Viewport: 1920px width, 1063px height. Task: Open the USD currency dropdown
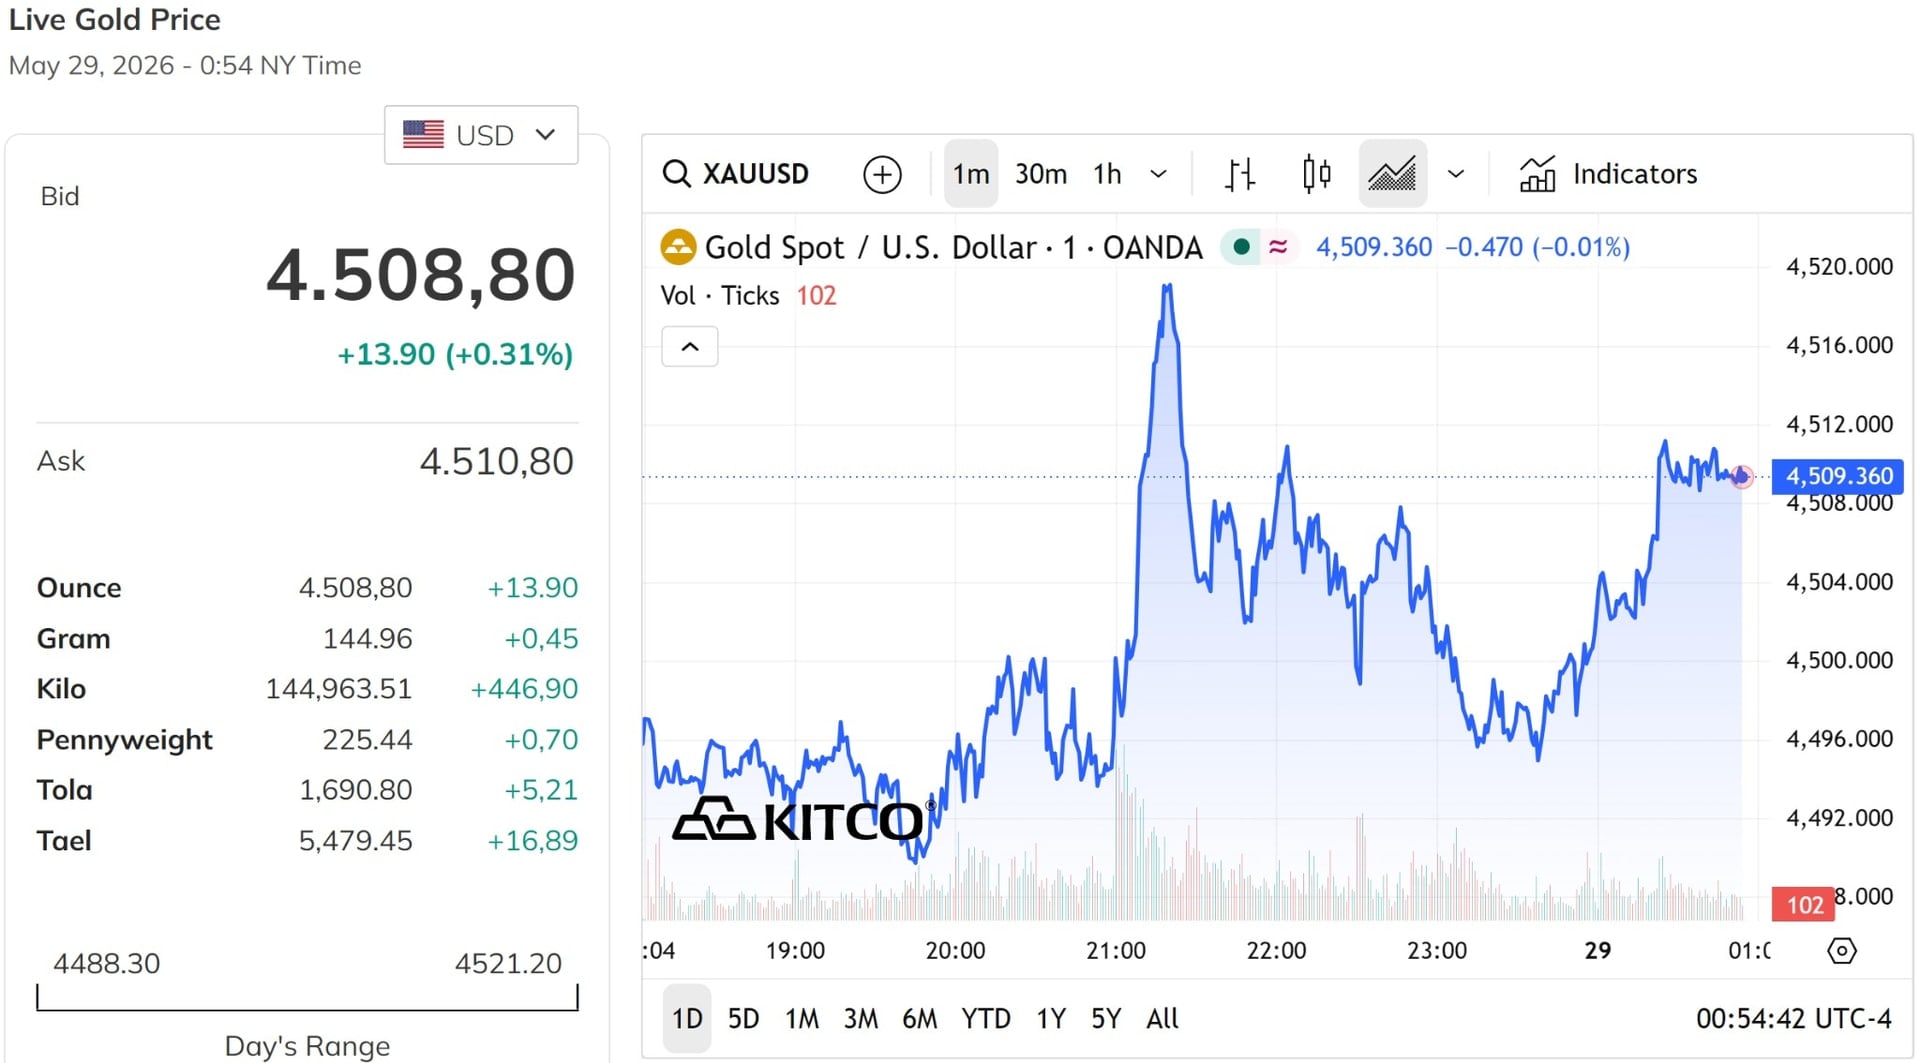click(x=481, y=135)
